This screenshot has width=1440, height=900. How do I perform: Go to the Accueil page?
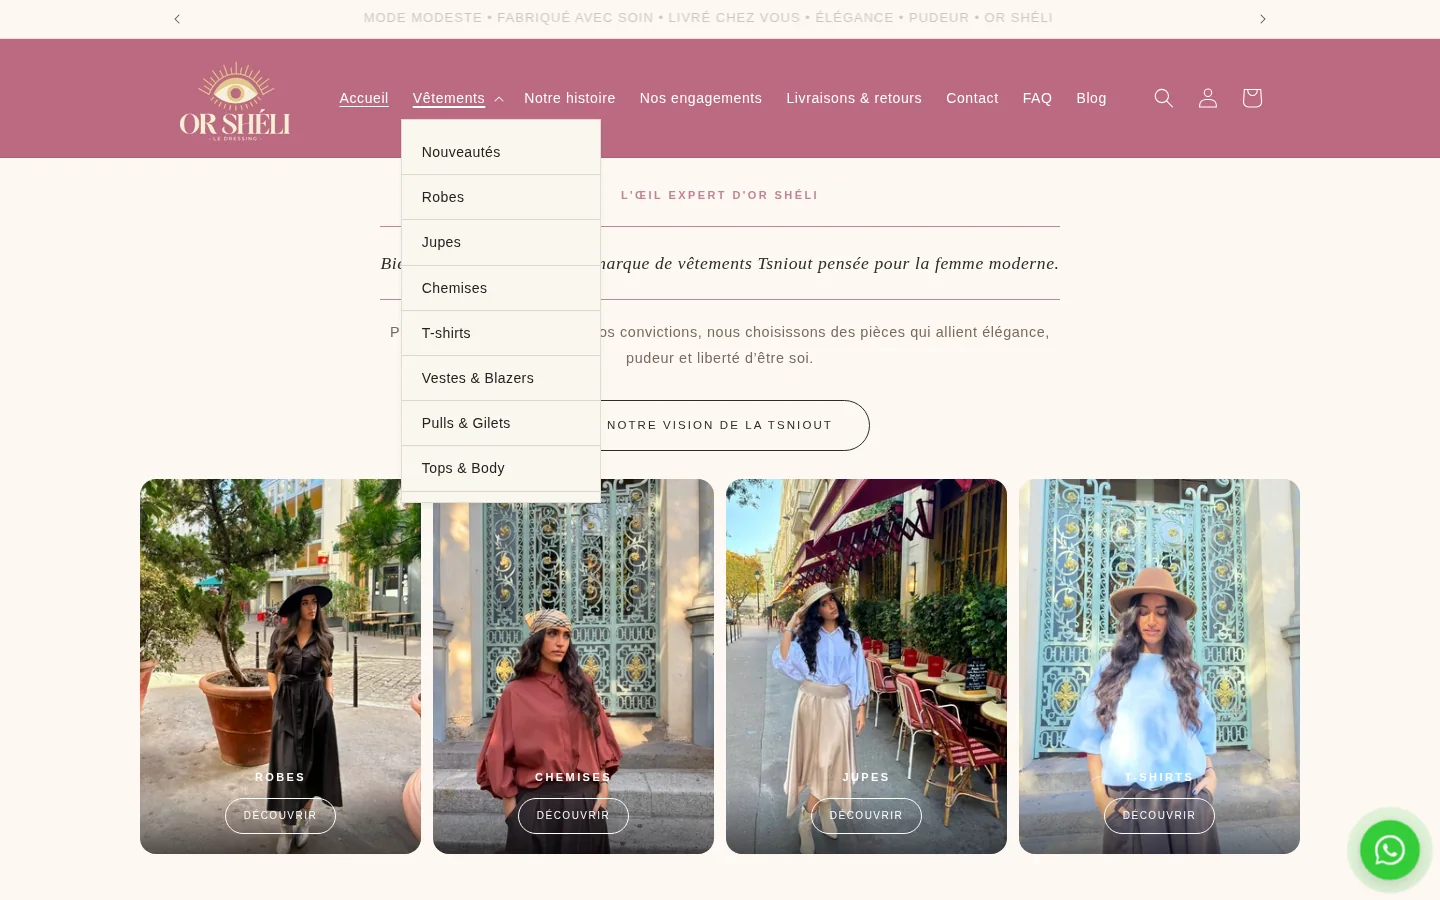(x=364, y=98)
